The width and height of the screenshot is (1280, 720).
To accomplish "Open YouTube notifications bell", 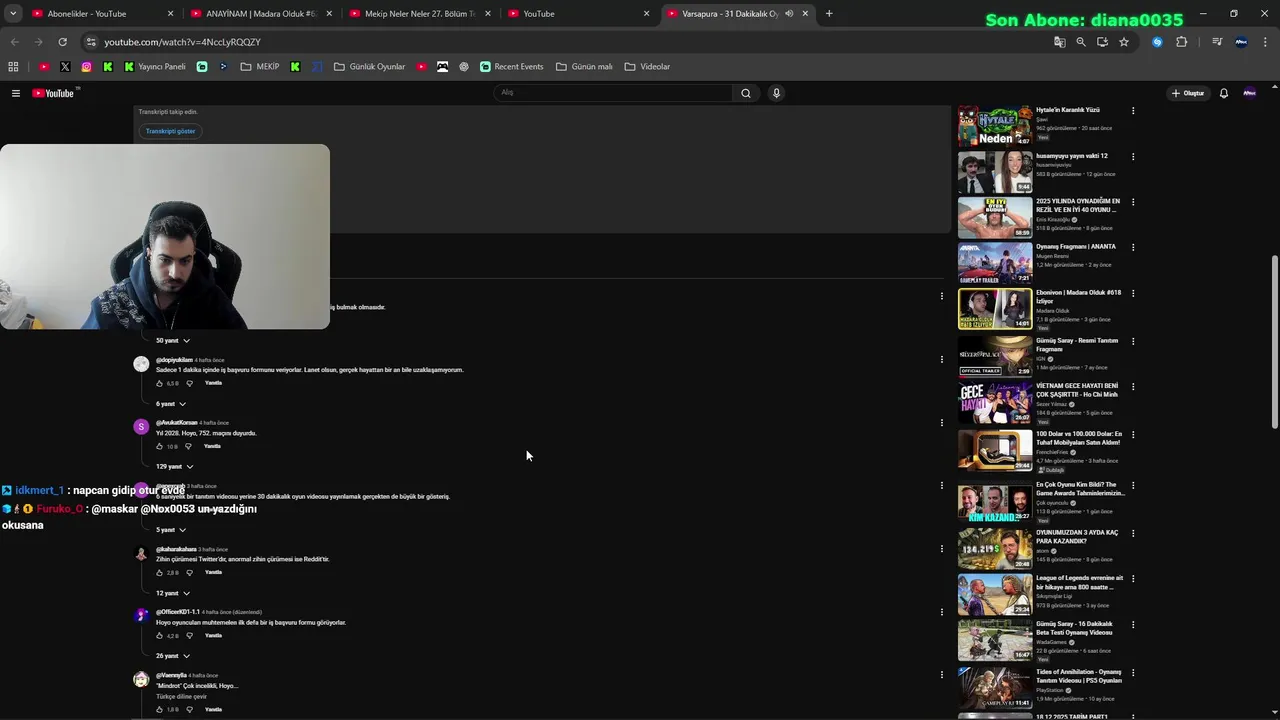I will pos(1223,93).
